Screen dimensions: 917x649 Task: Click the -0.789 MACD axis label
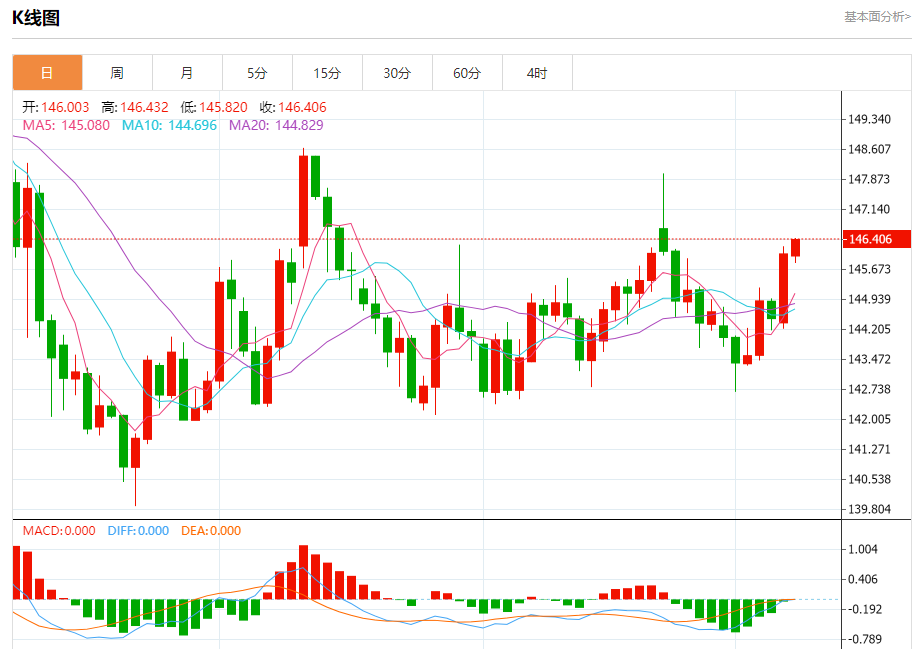point(863,639)
